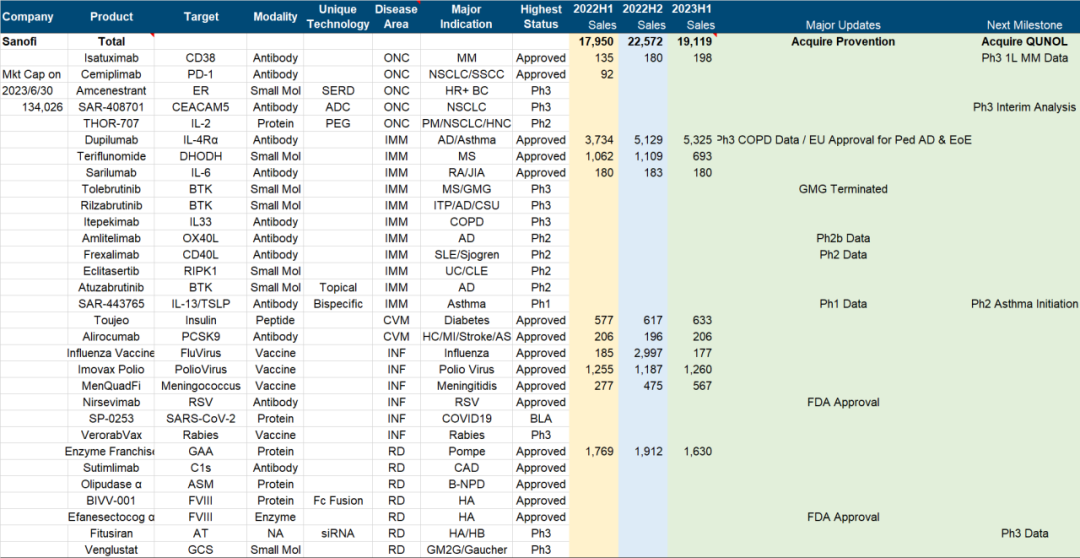Select the Meningococcus target cell
Screen dimensions: 1080x558
[x=201, y=386]
